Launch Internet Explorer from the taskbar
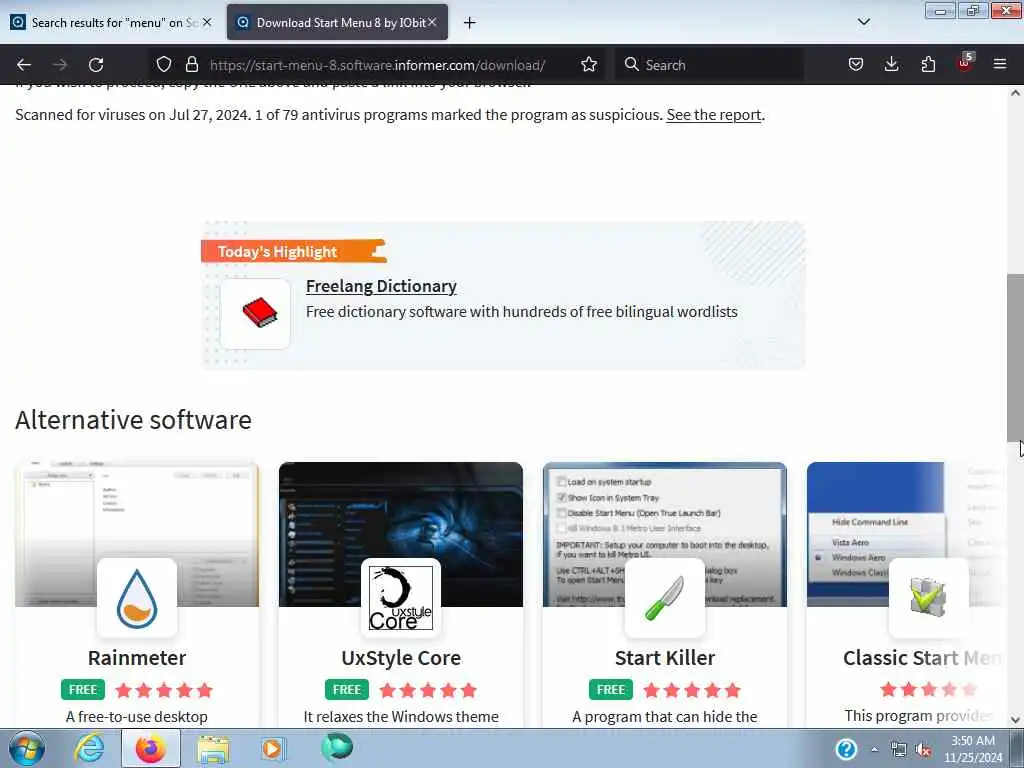Viewport: 1024px width, 768px height. coord(89,749)
